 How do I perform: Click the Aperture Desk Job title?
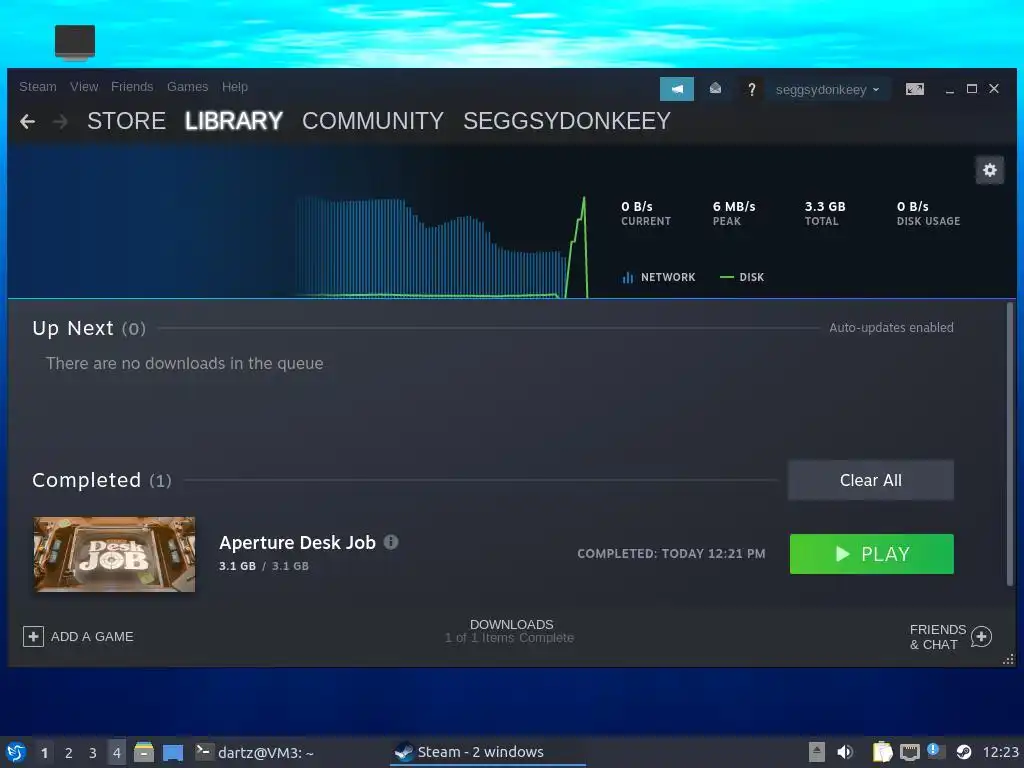click(x=297, y=543)
